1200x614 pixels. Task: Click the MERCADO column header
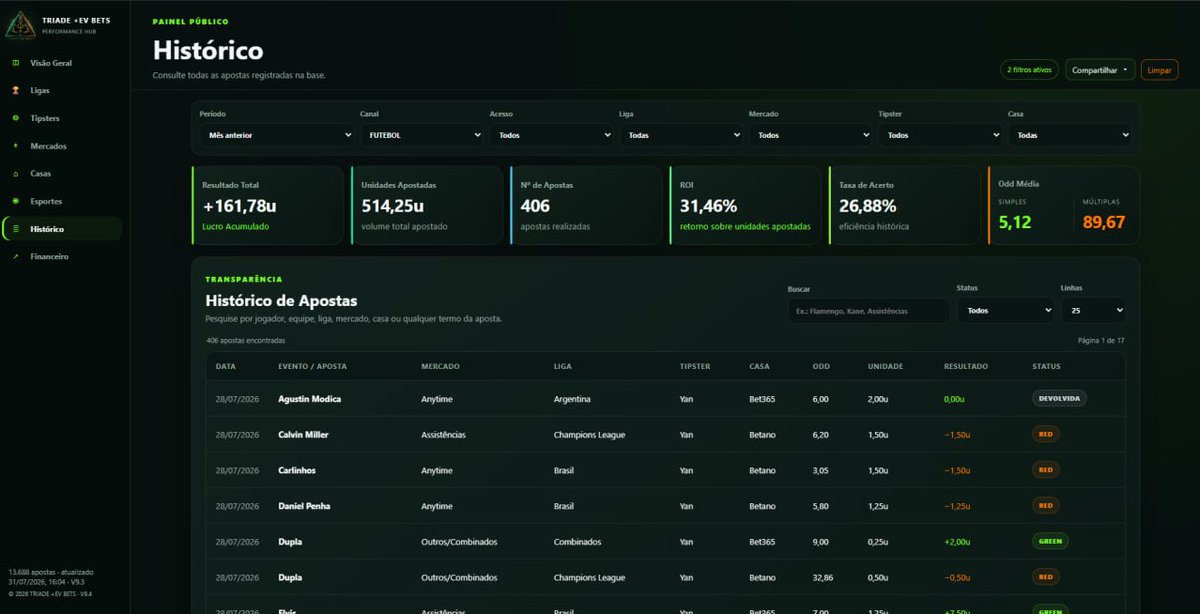coord(441,366)
